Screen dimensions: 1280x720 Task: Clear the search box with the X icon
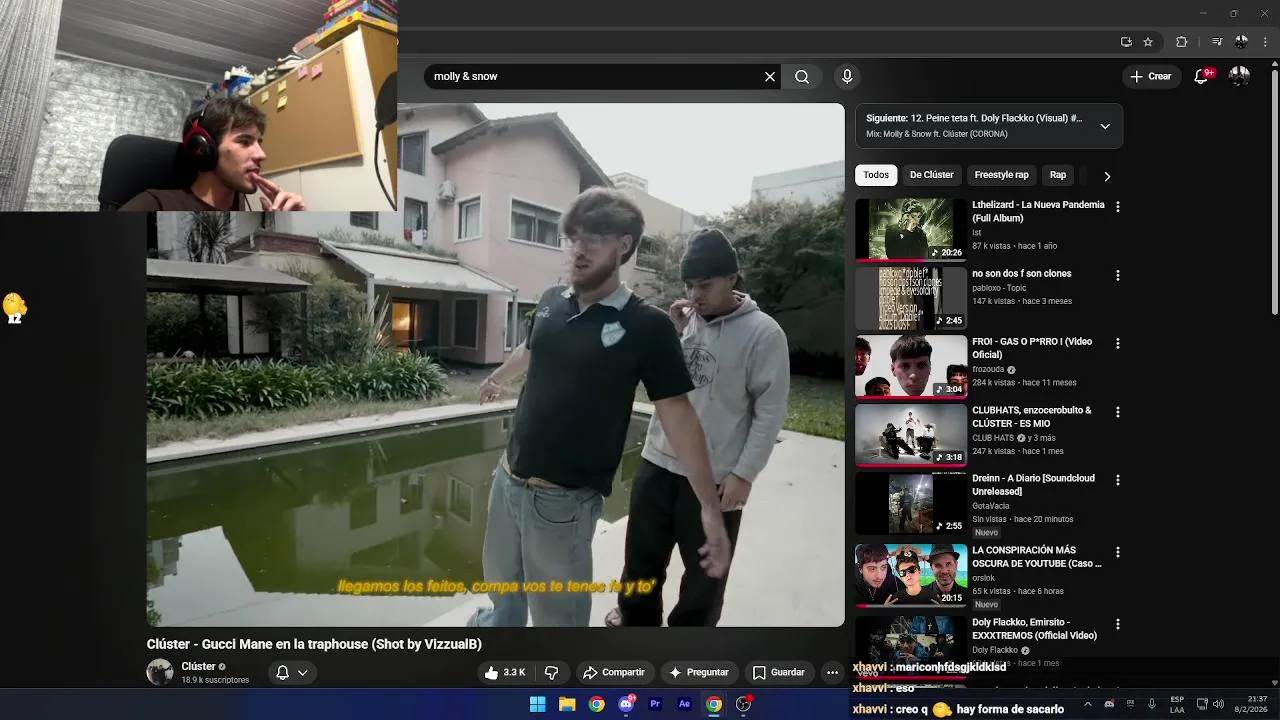(770, 77)
